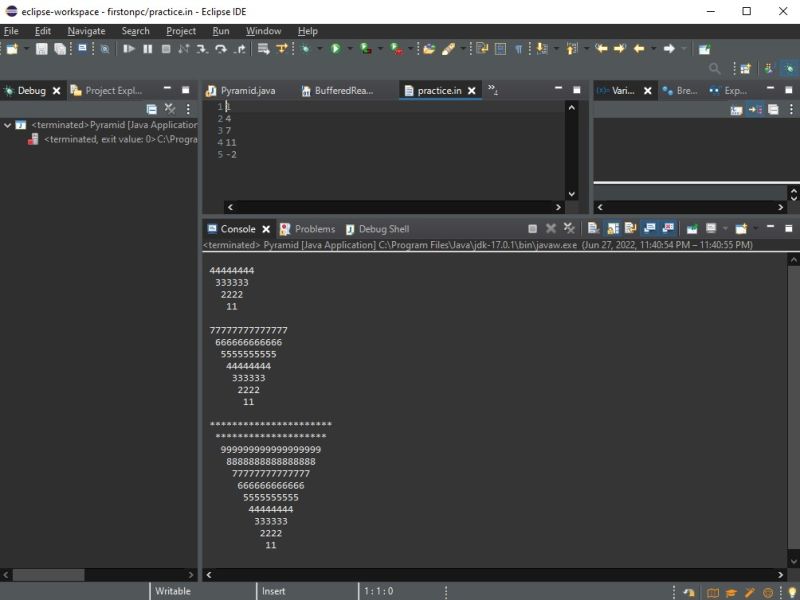Viewport: 800px width, 600px height.
Task: Click the Step Over icon
Action: [220, 48]
